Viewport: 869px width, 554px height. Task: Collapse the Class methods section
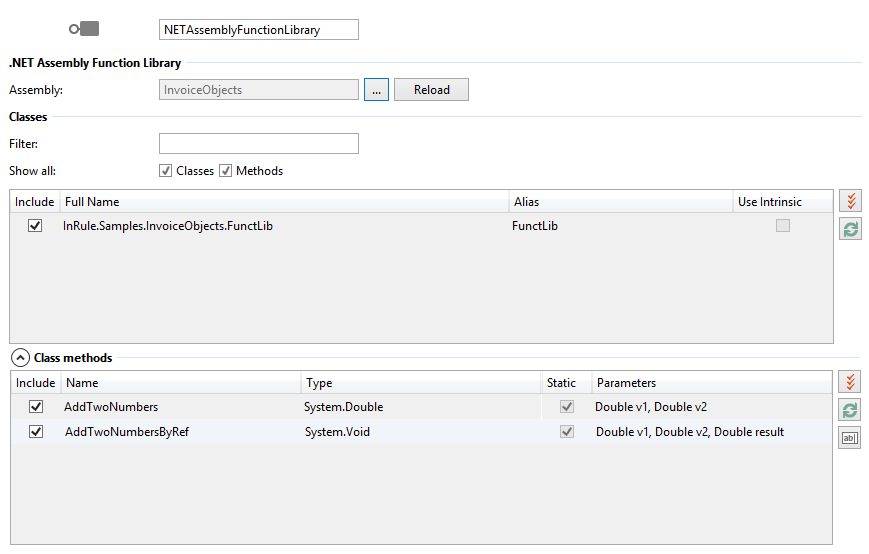coord(19,357)
